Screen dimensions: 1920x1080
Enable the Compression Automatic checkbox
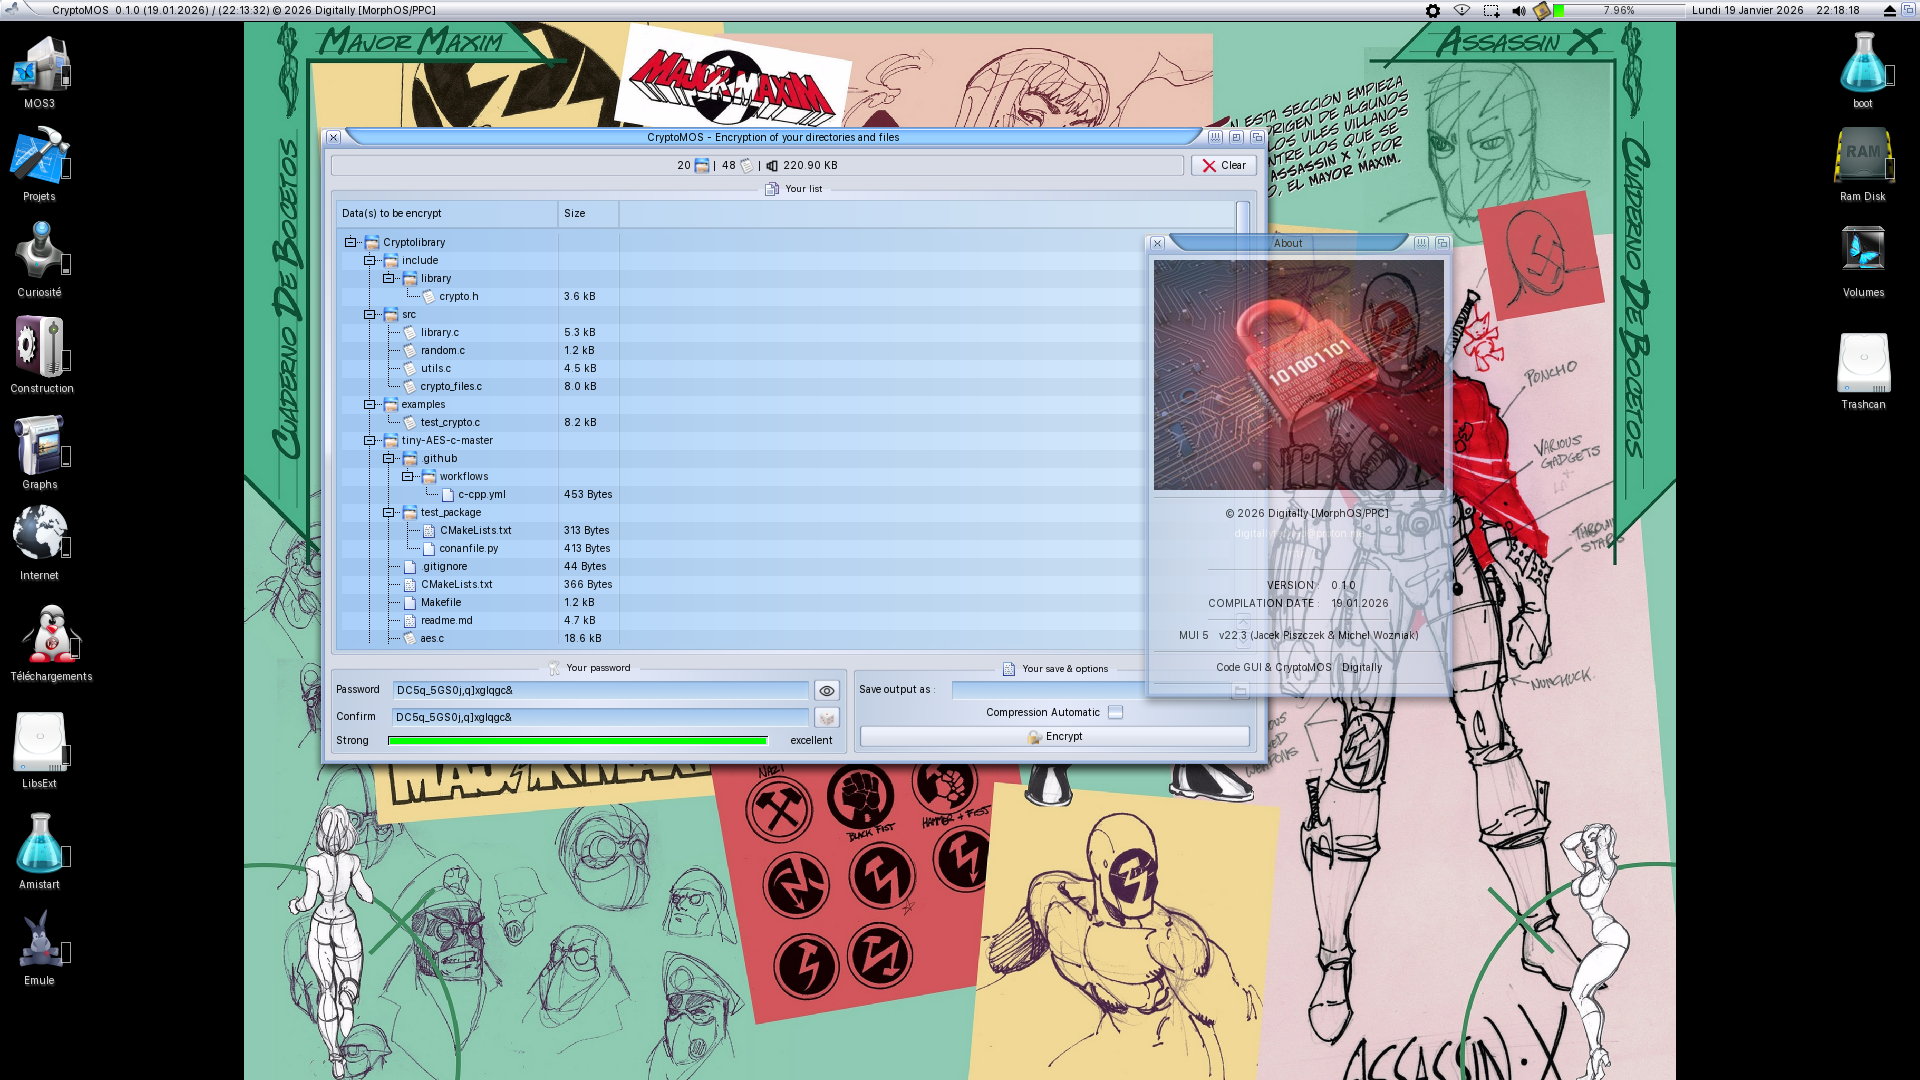(1115, 713)
